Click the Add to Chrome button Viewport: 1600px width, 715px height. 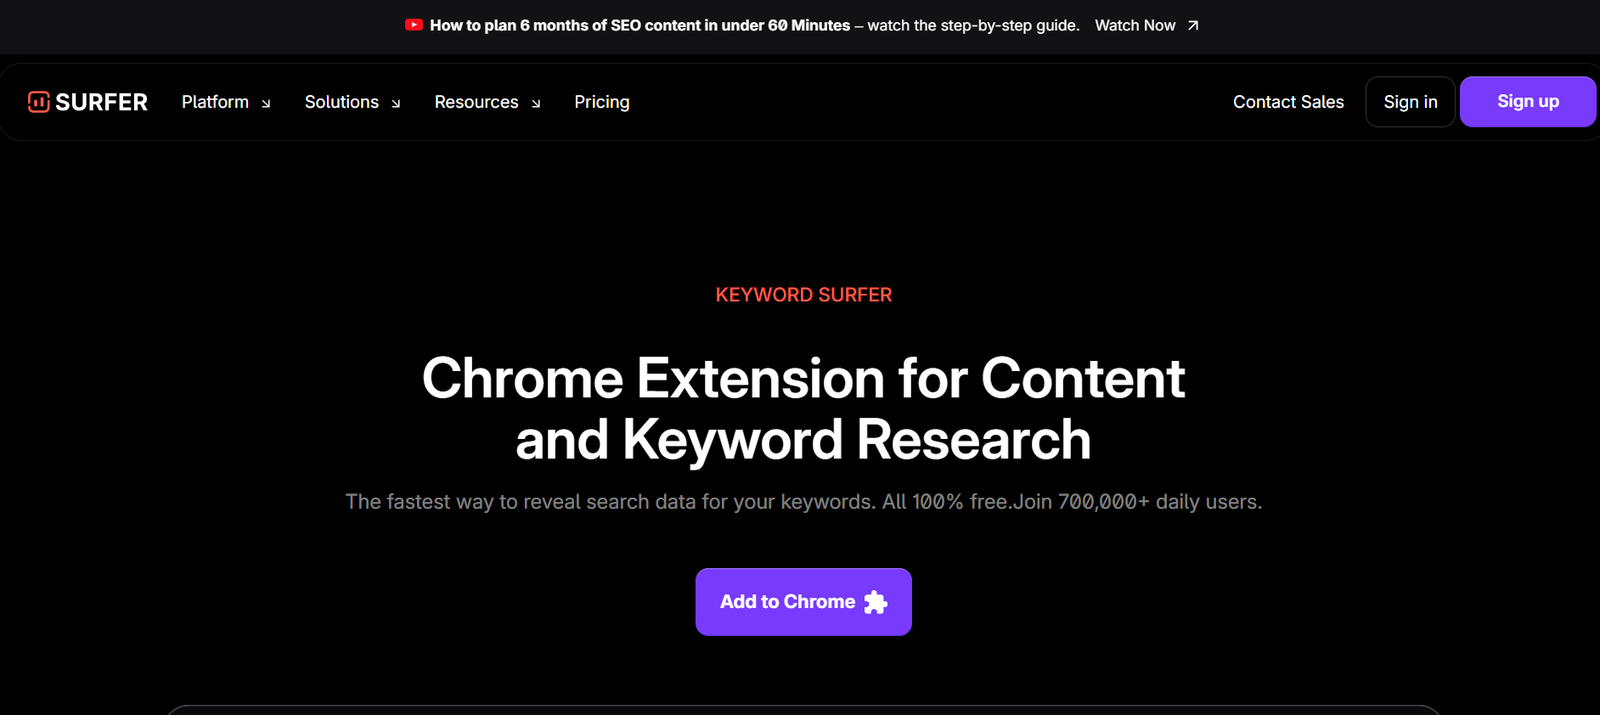(x=804, y=602)
